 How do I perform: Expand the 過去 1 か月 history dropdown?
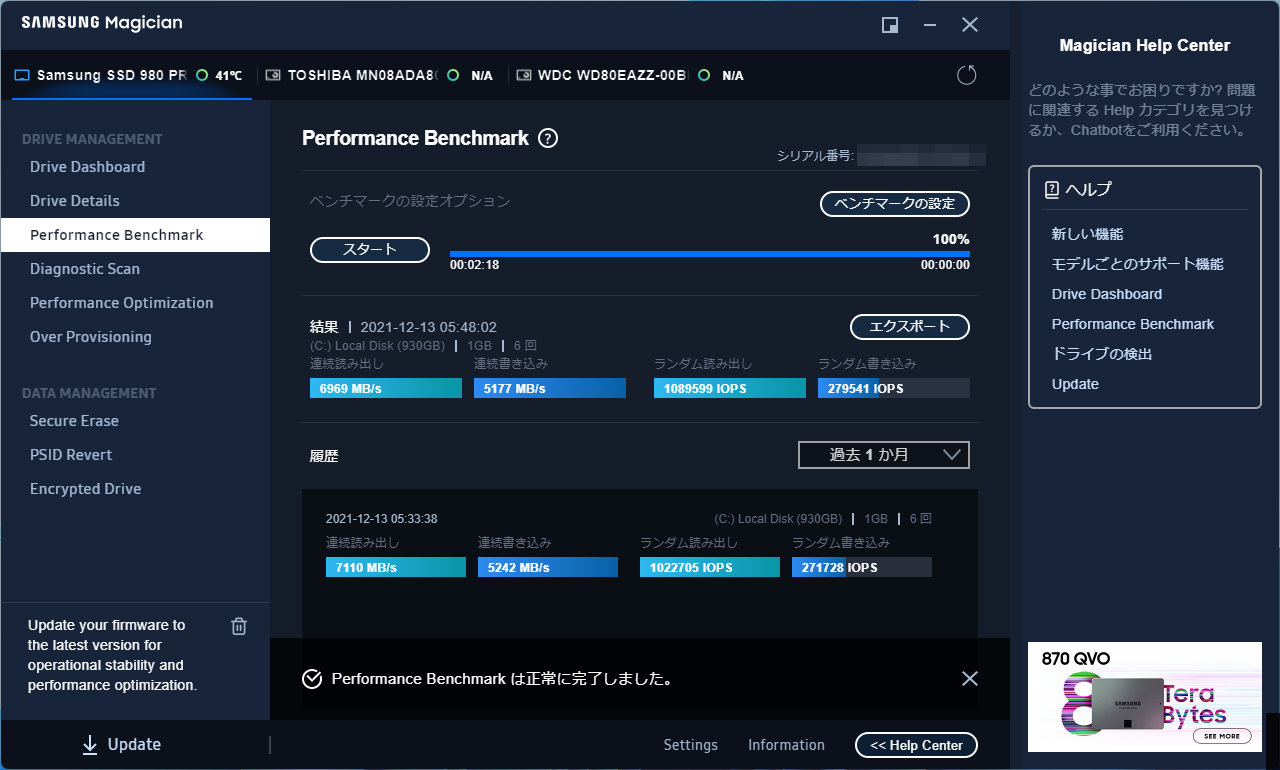click(x=884, y=455)
